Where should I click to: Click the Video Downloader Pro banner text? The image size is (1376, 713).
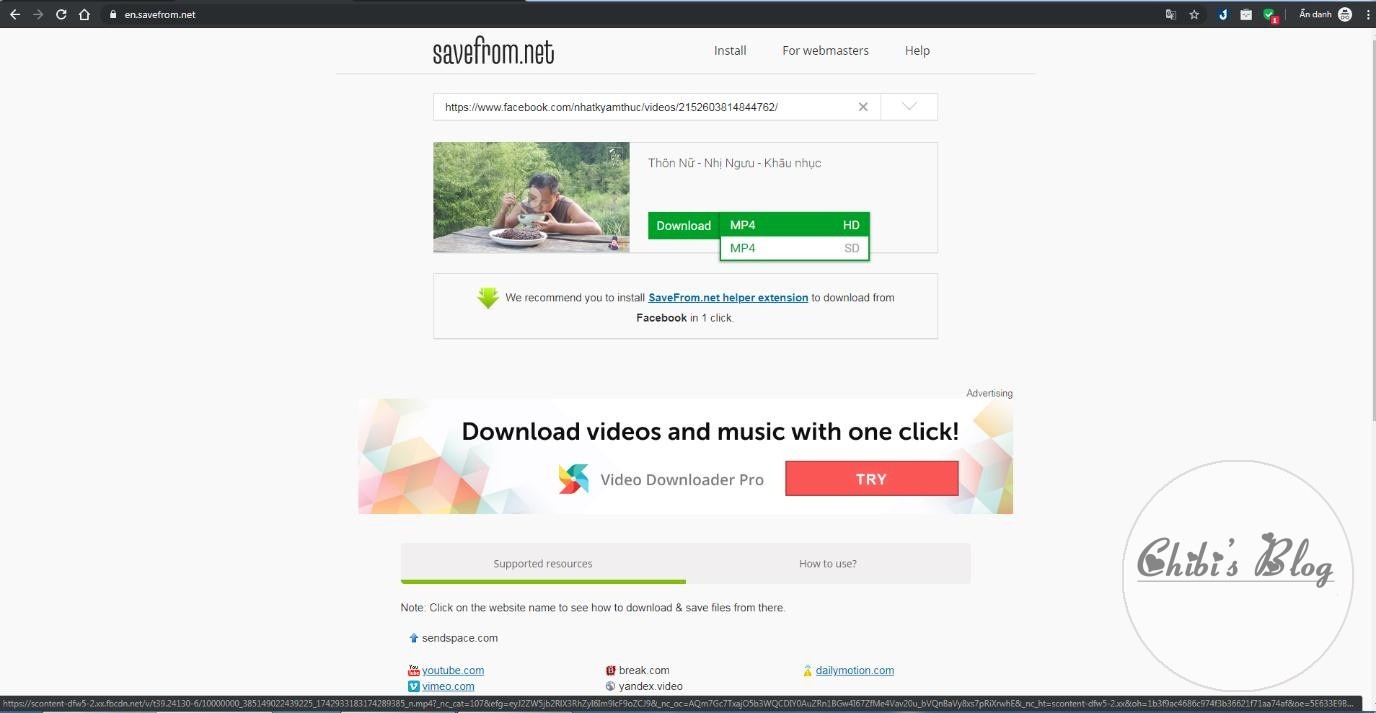pos(682,480)
